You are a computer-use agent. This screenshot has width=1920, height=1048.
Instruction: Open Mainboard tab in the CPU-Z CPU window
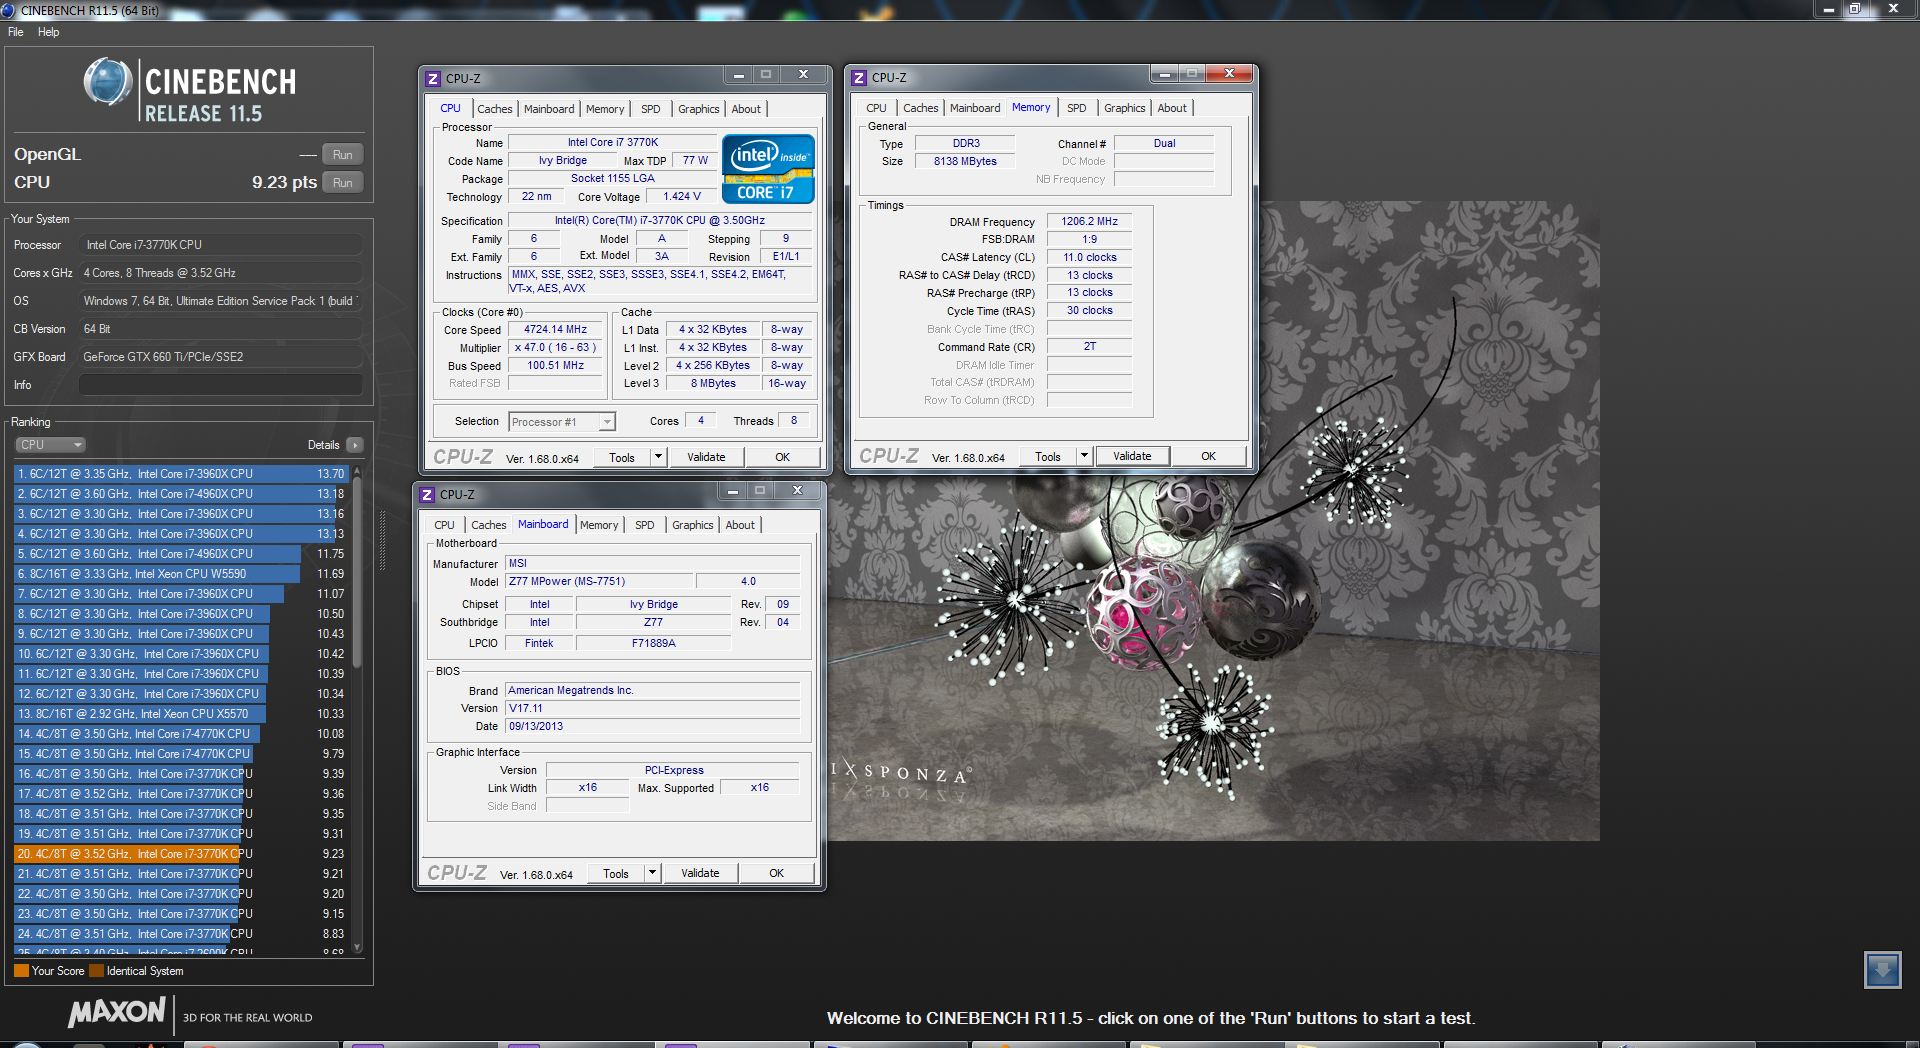(x=549, y=109)
